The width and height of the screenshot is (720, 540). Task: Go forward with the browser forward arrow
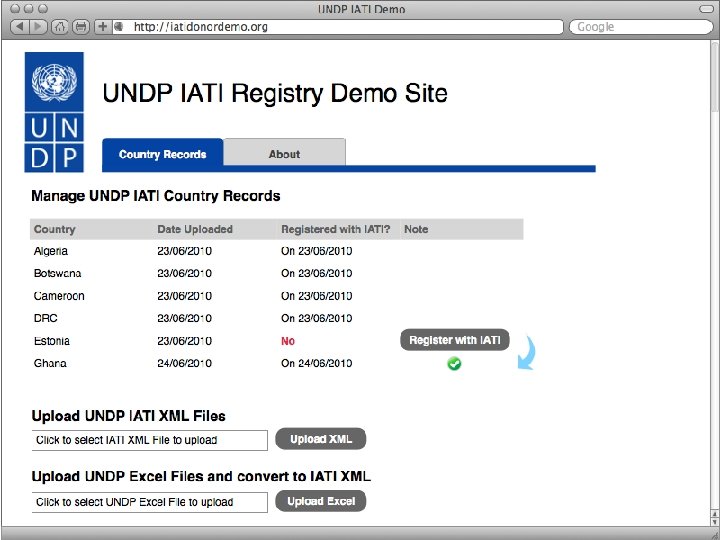coord(38,27)
